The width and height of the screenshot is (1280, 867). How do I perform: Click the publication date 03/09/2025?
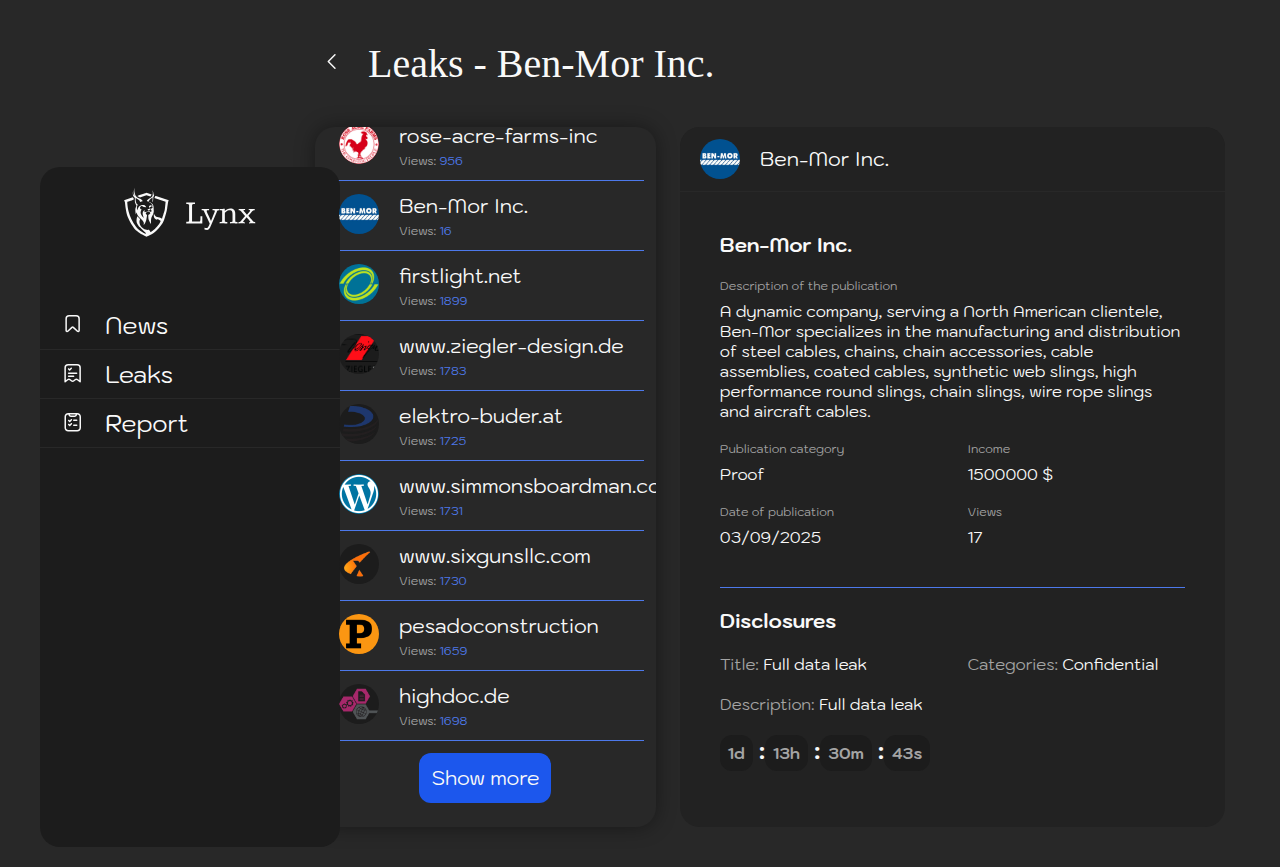click(x=770, y=537)
